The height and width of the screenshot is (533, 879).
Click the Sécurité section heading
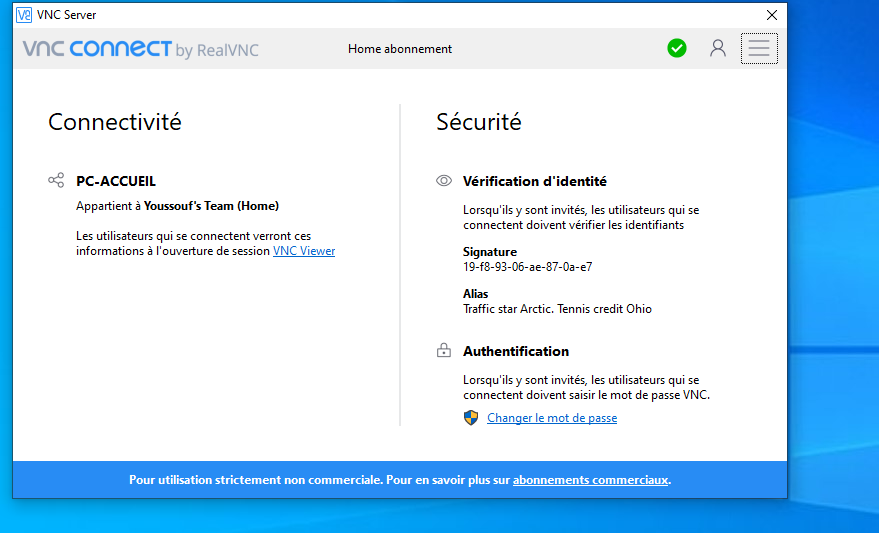478,122
